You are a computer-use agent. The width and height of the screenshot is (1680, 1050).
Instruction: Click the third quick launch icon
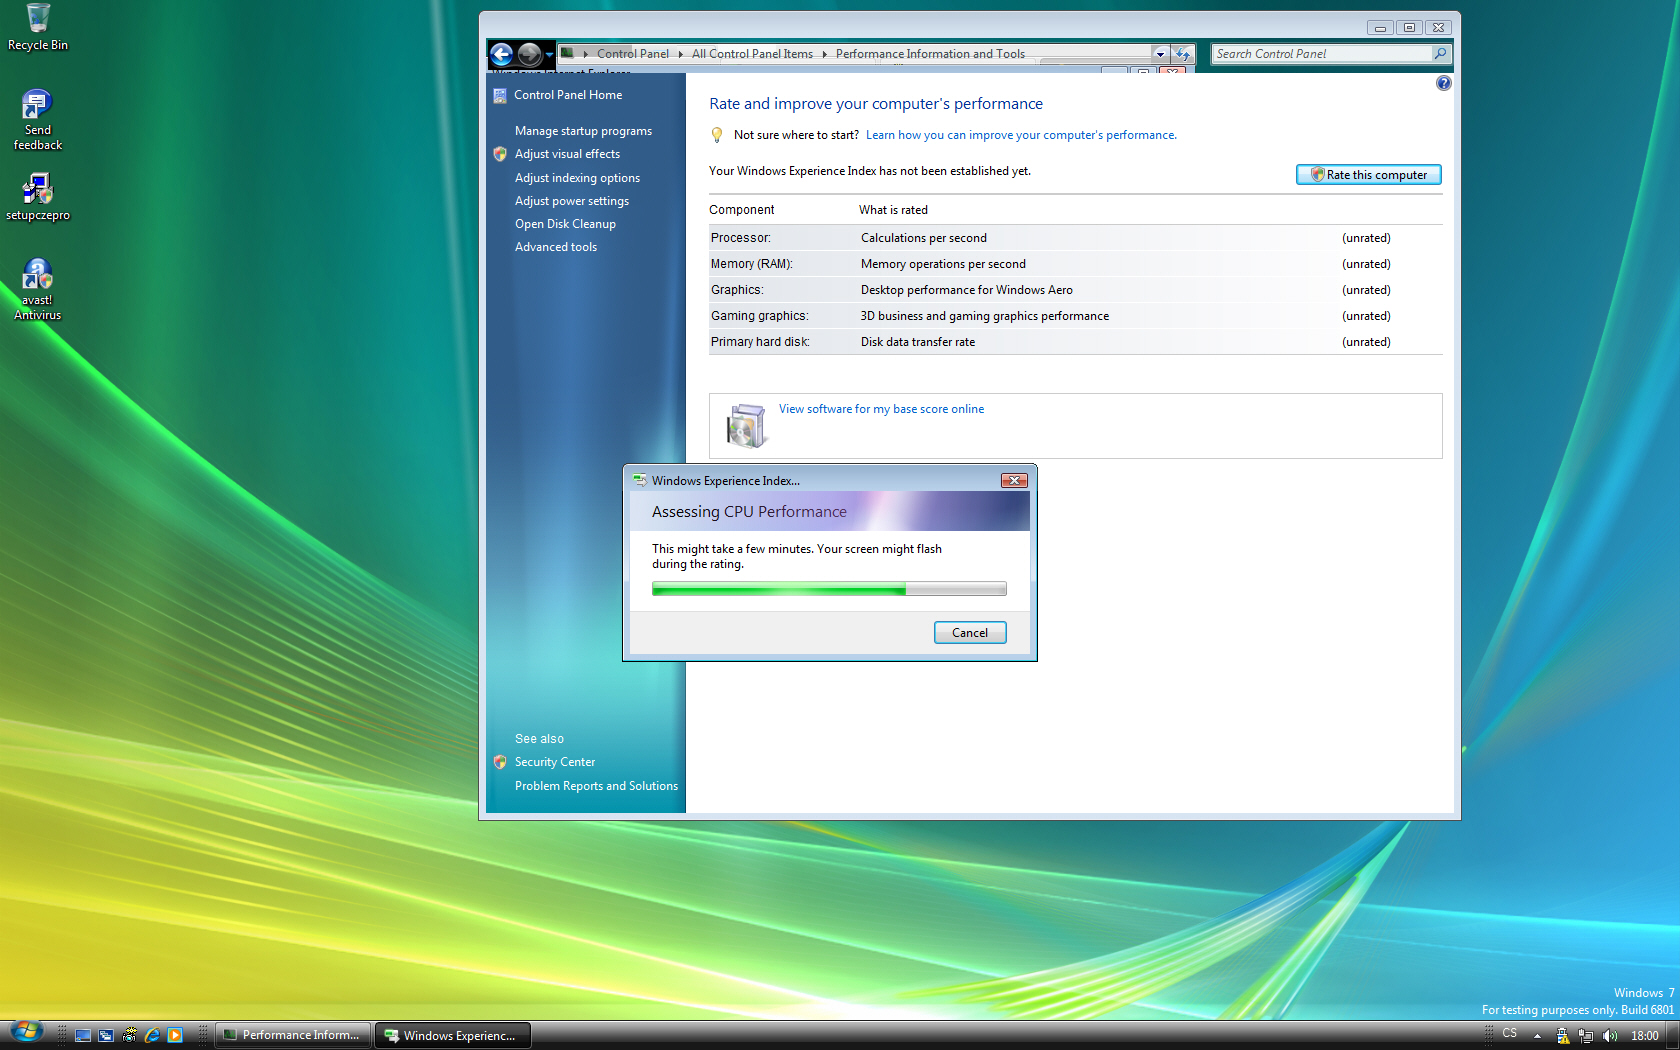pyautogui.click(x=129, y=1036)
